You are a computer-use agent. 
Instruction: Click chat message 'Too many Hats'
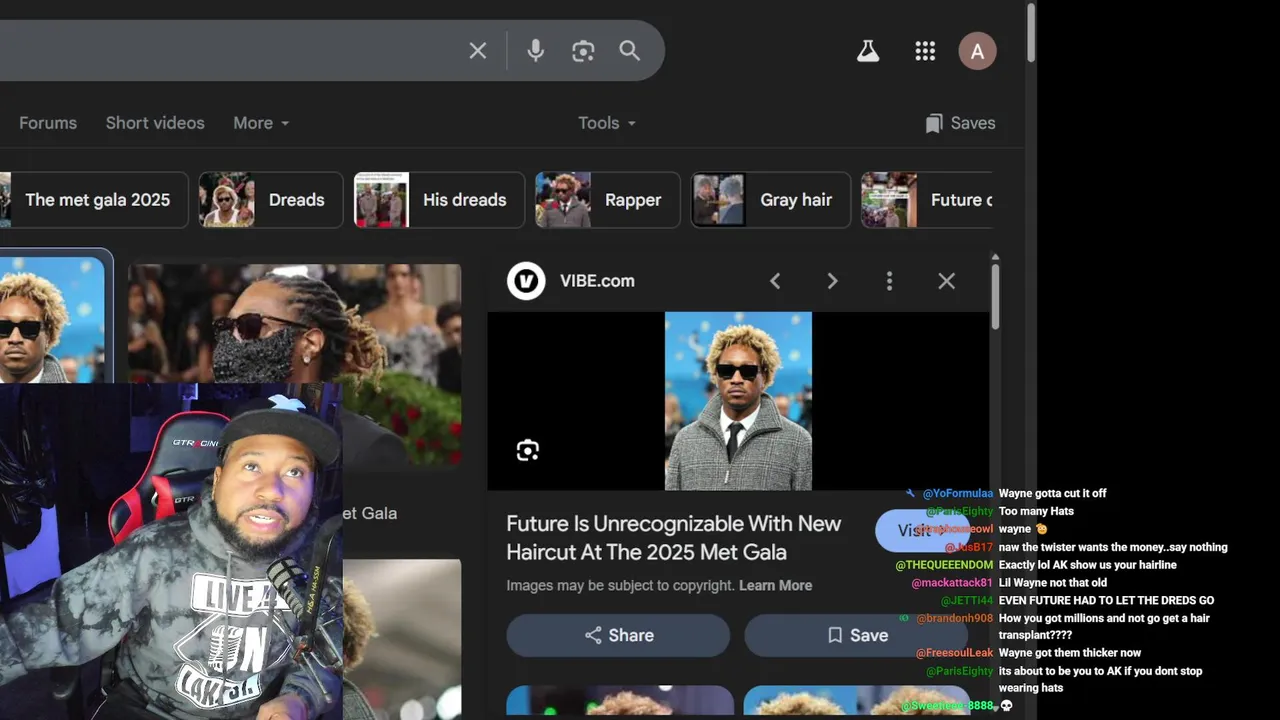click(x=1036, y=511)
